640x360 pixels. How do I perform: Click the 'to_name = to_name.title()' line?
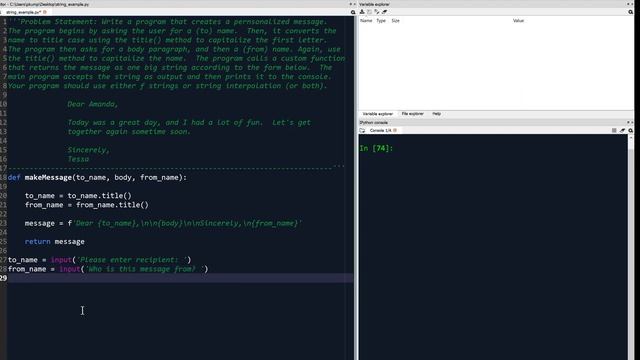(x=78, y=196)
